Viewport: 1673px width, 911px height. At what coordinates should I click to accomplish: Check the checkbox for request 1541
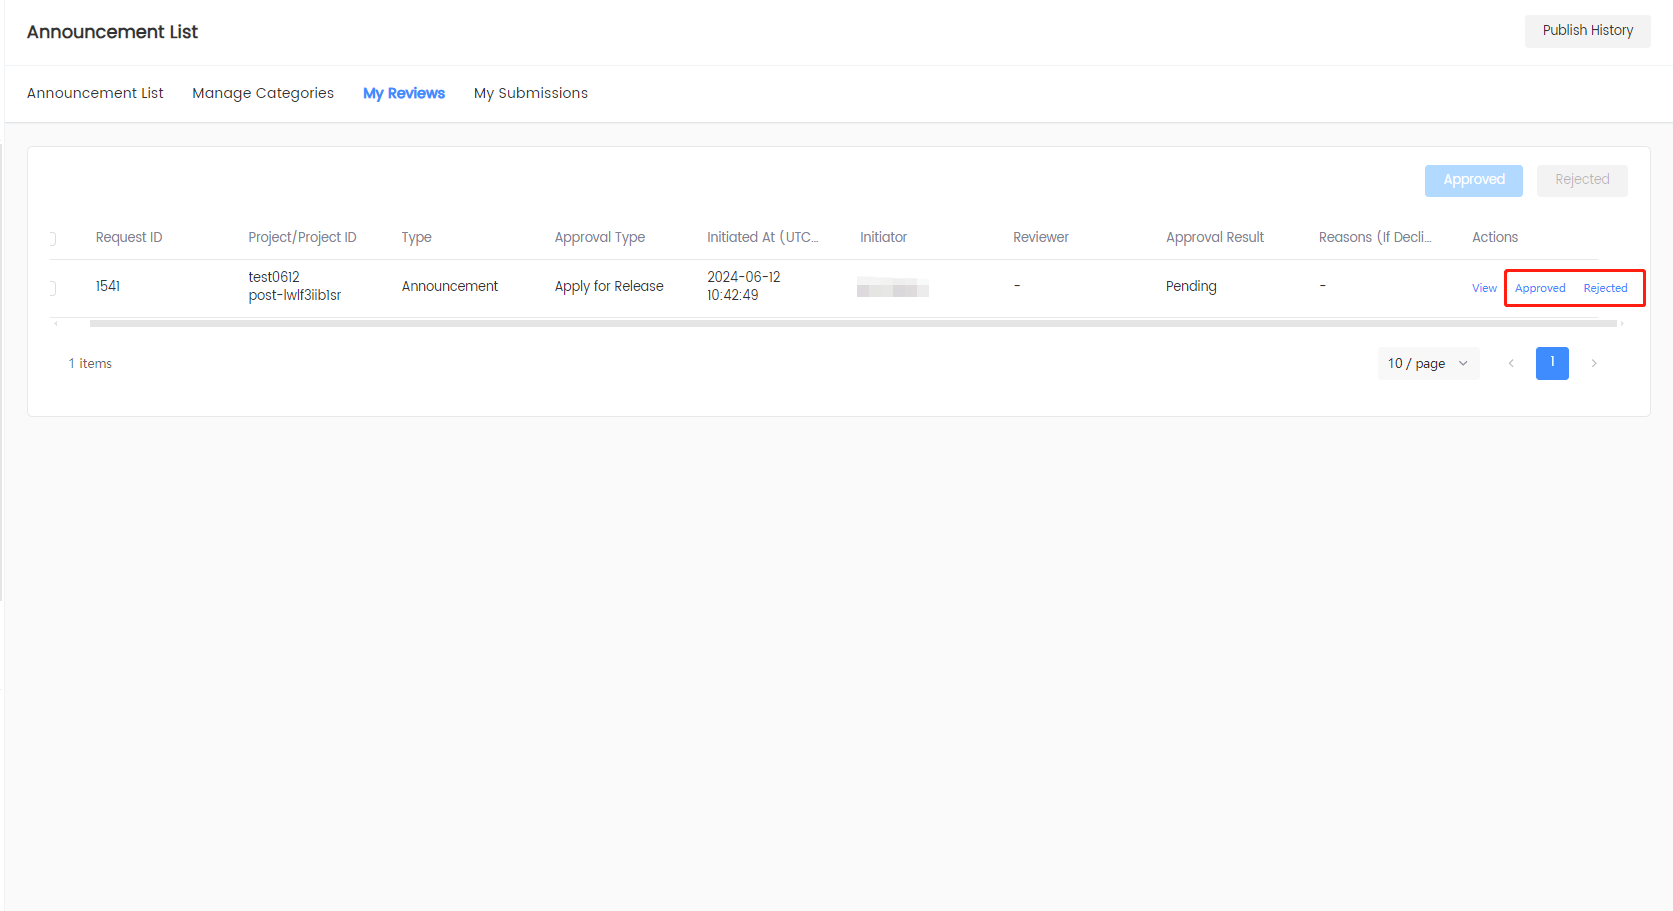click(x=52, y=288)
